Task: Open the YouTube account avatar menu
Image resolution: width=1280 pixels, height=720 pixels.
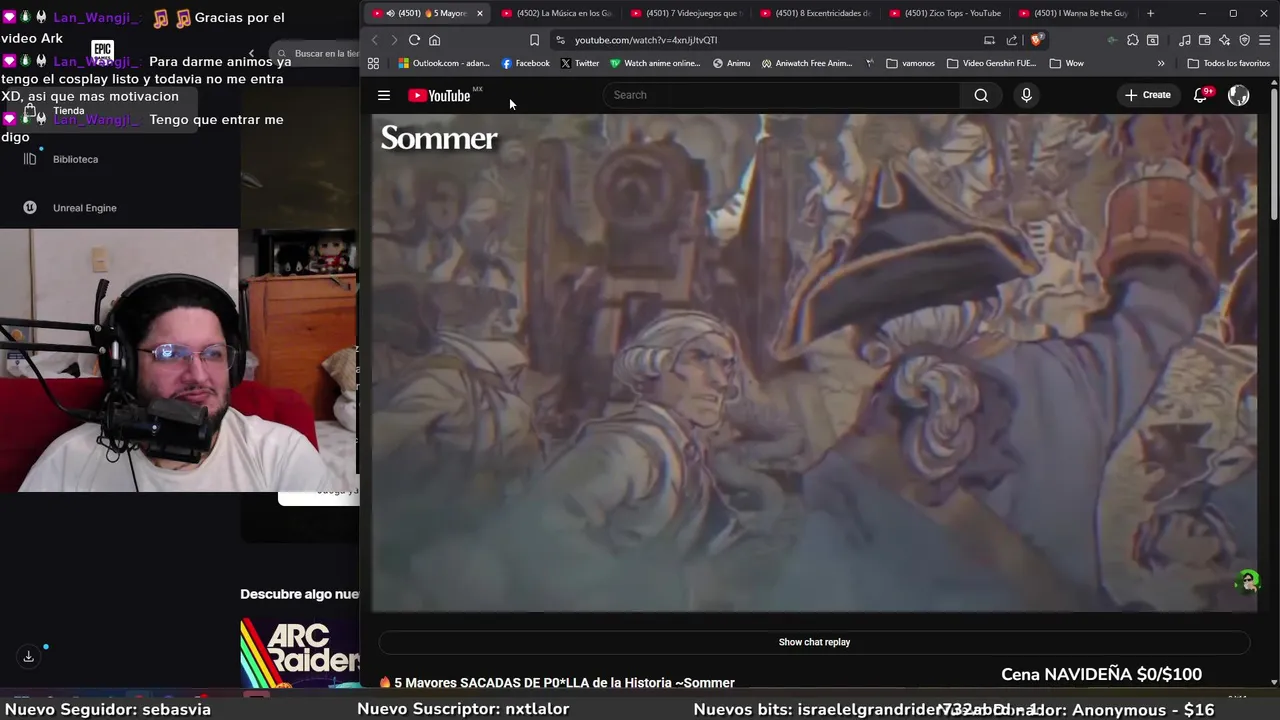Action: click(x=1238, y=95)
